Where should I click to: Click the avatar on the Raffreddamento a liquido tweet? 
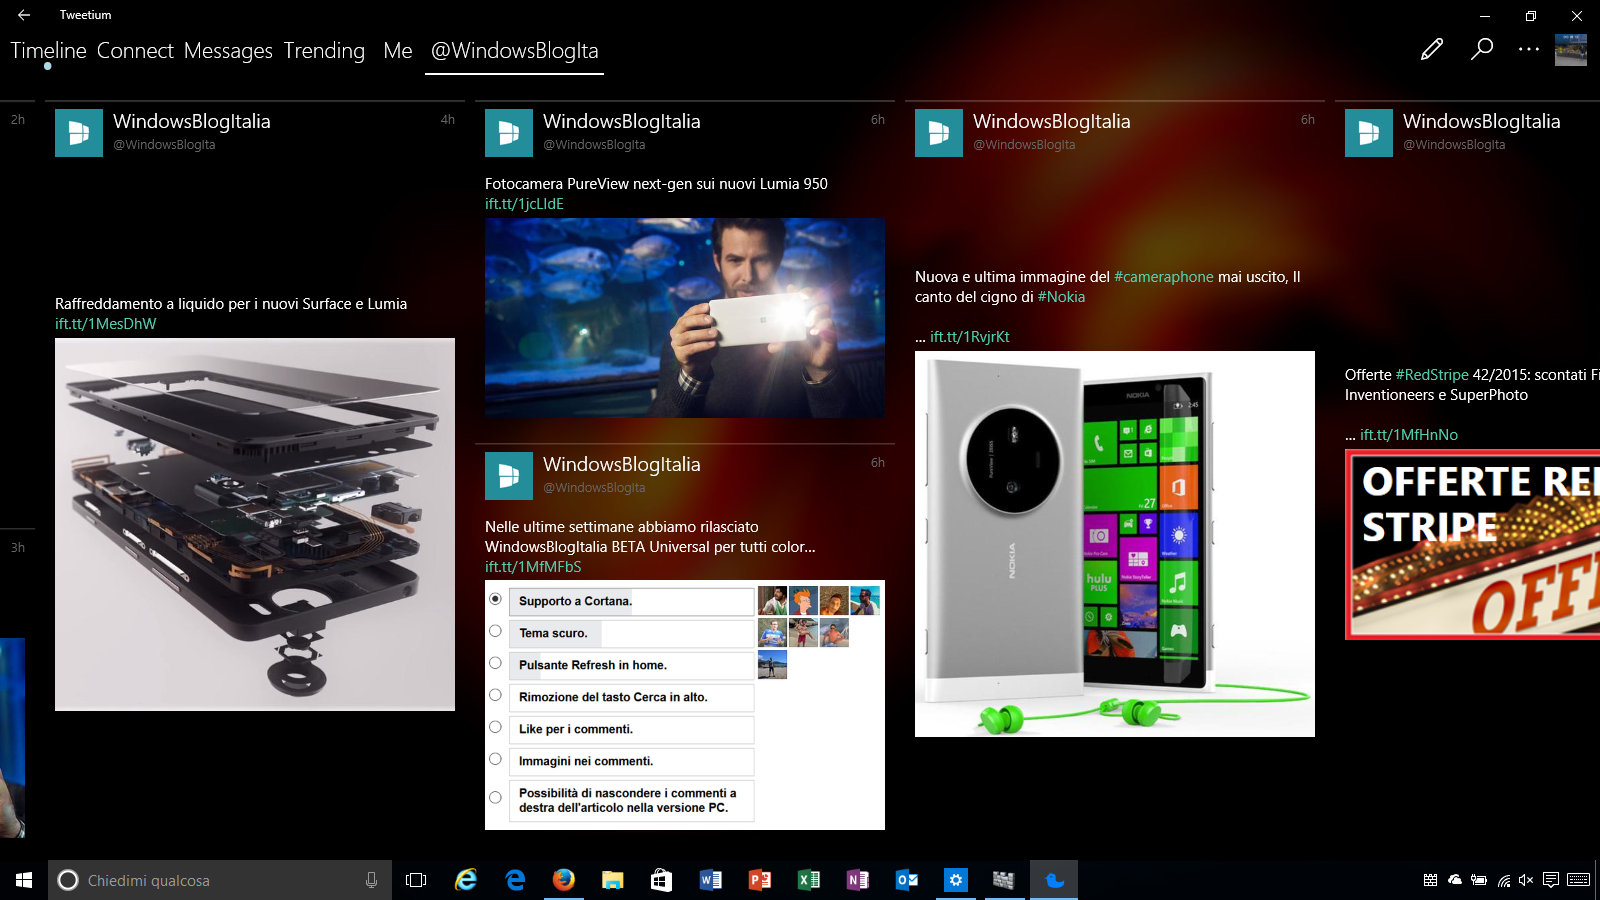[79, 133]
